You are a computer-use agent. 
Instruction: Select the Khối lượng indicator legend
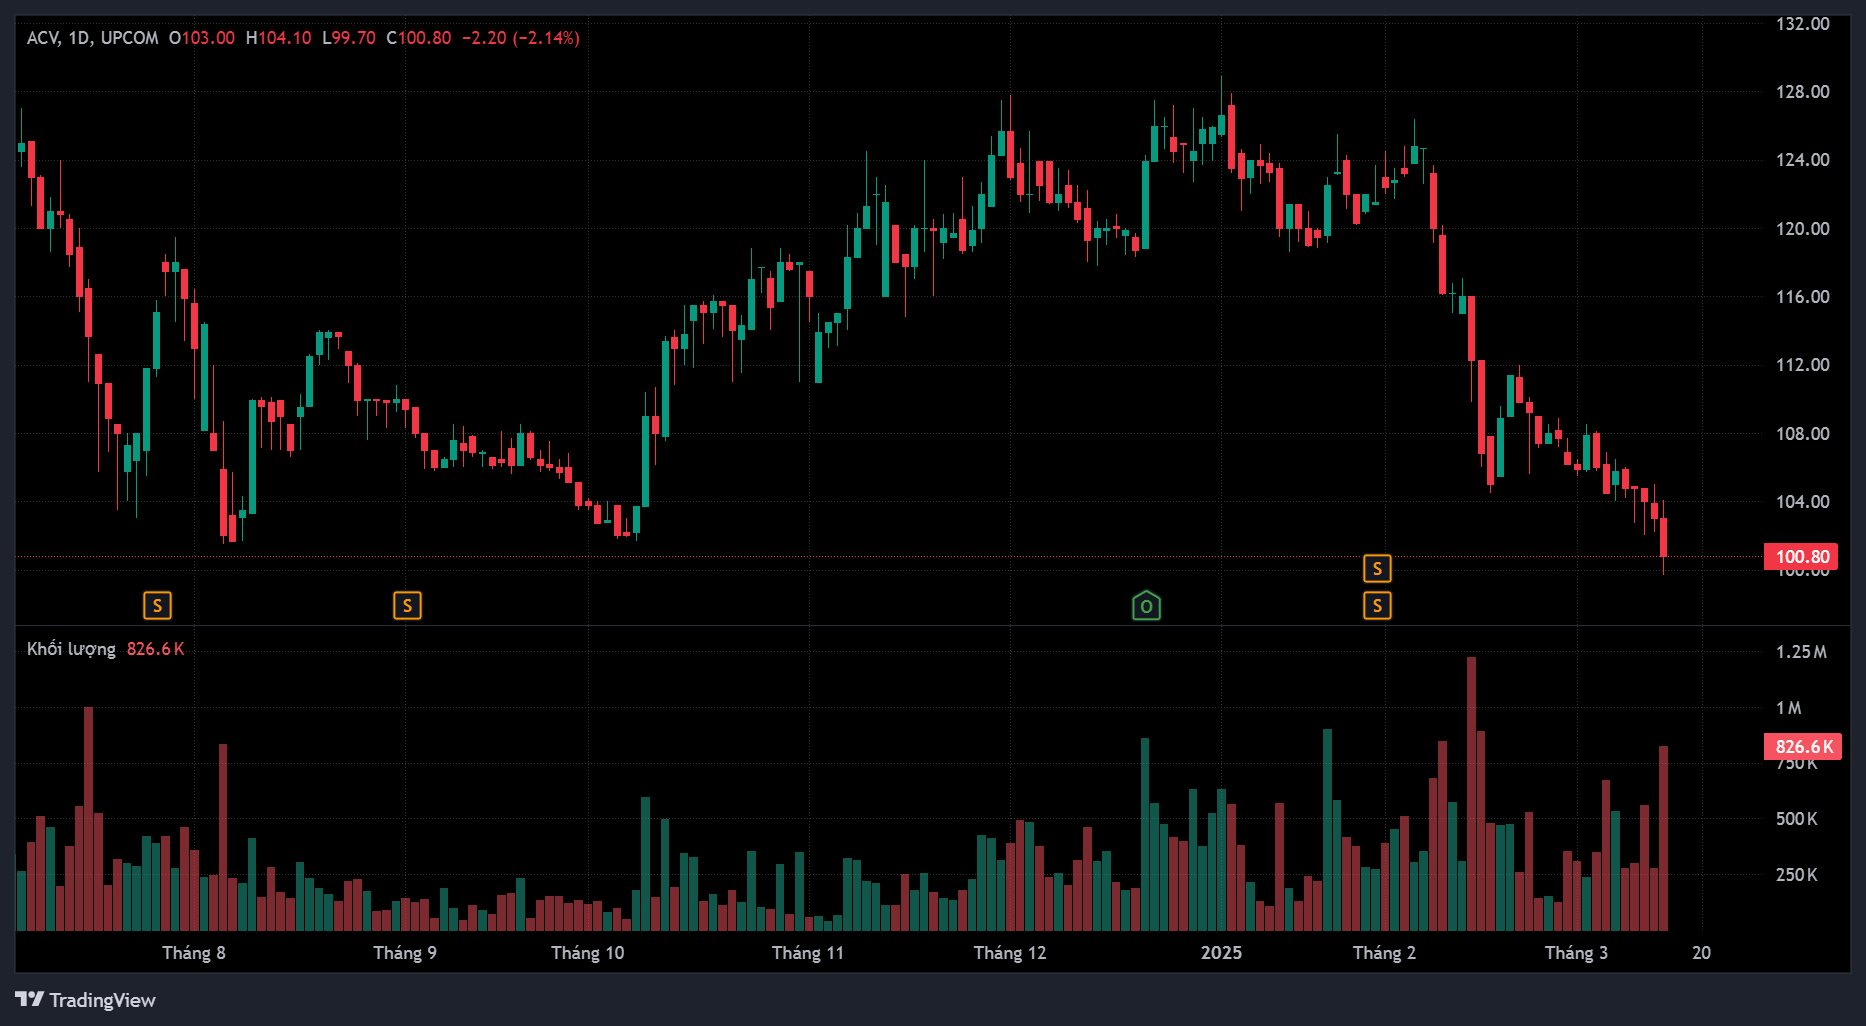point(71,649)
